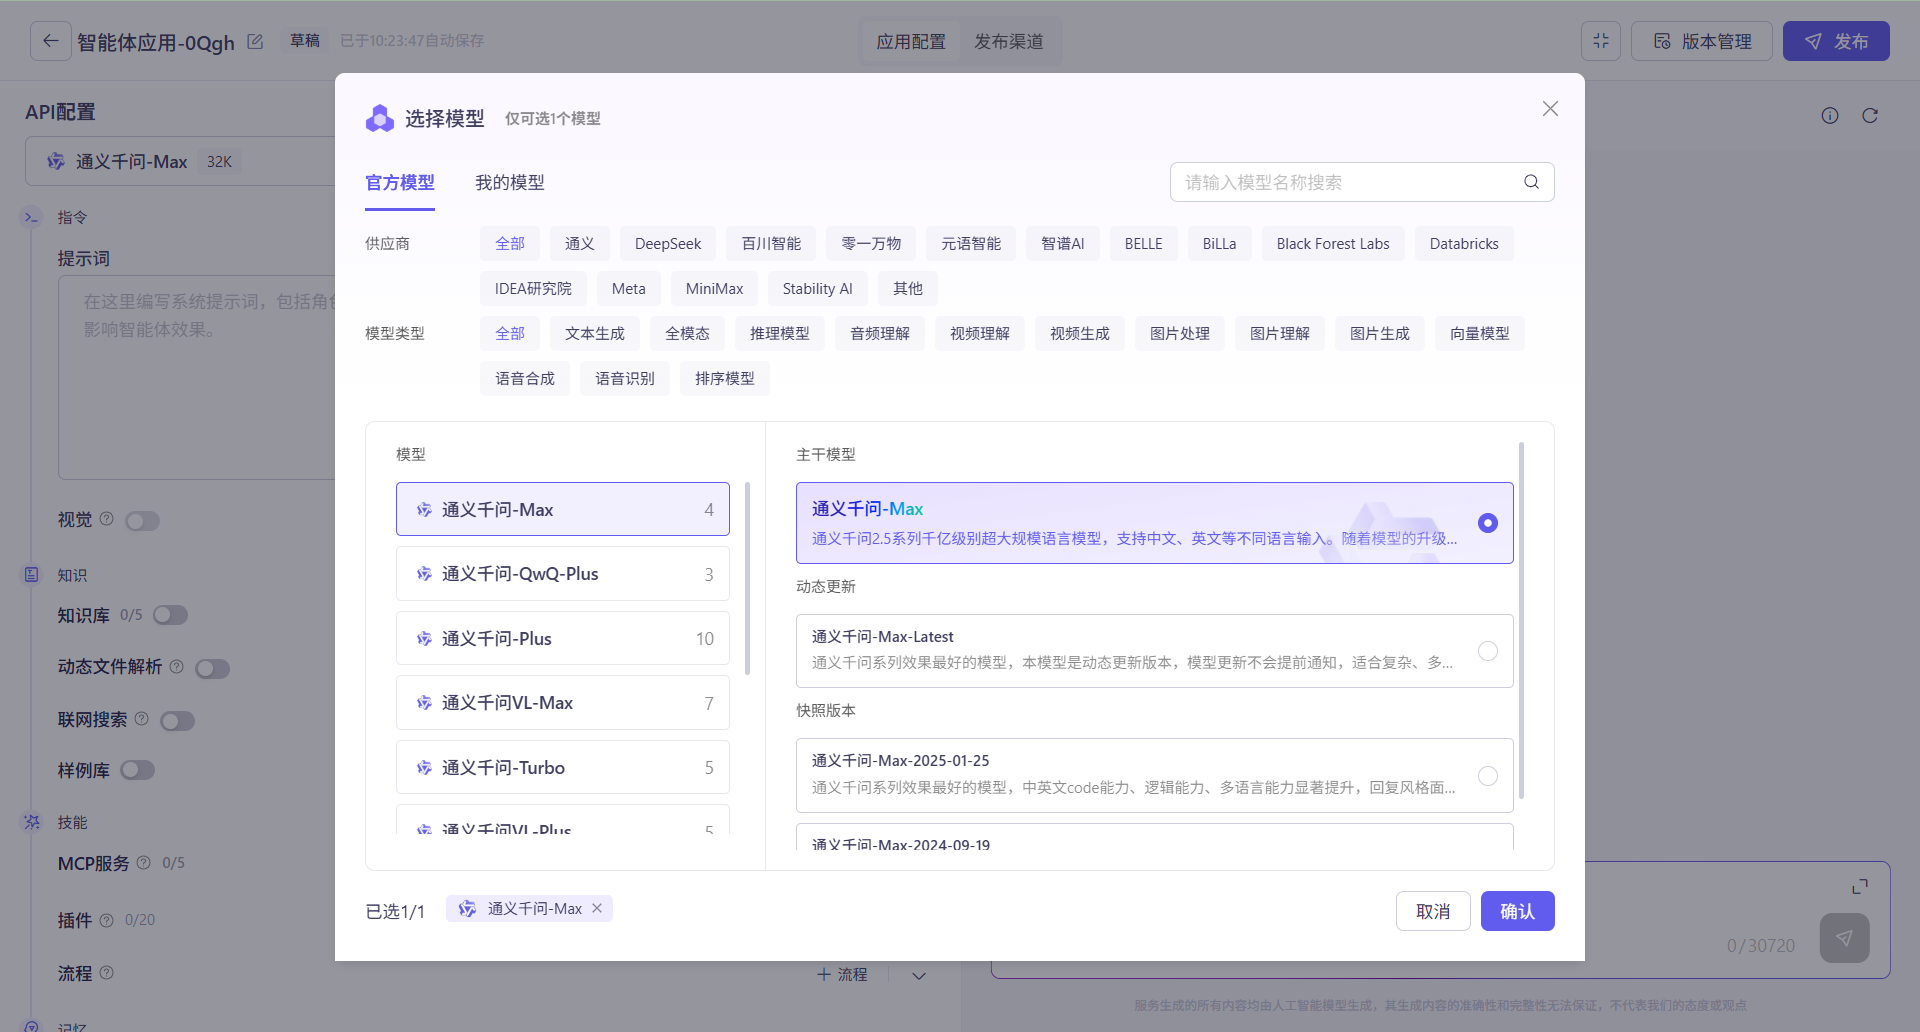Viewport: 1920px width, 1032px height.
Task: Click the 确认 button to confirm model choice
Action: point(1517,911)
